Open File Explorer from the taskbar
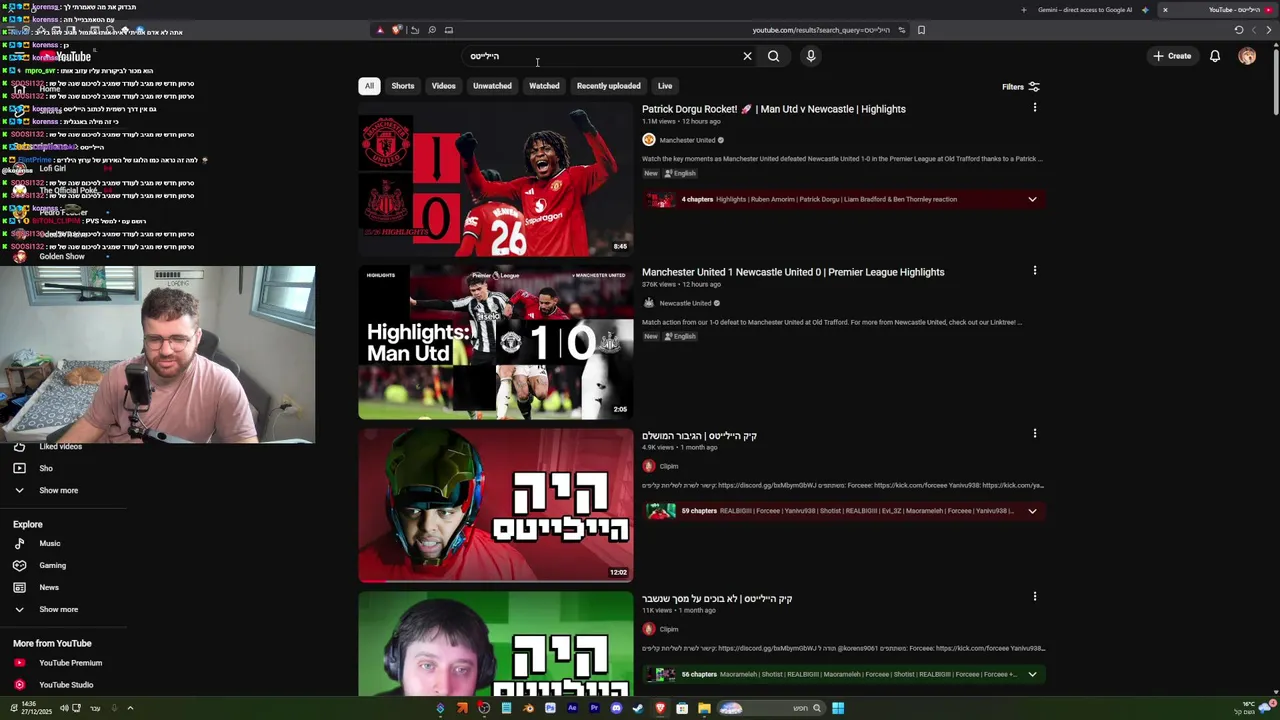The image size is (1280, 720). 704,709
